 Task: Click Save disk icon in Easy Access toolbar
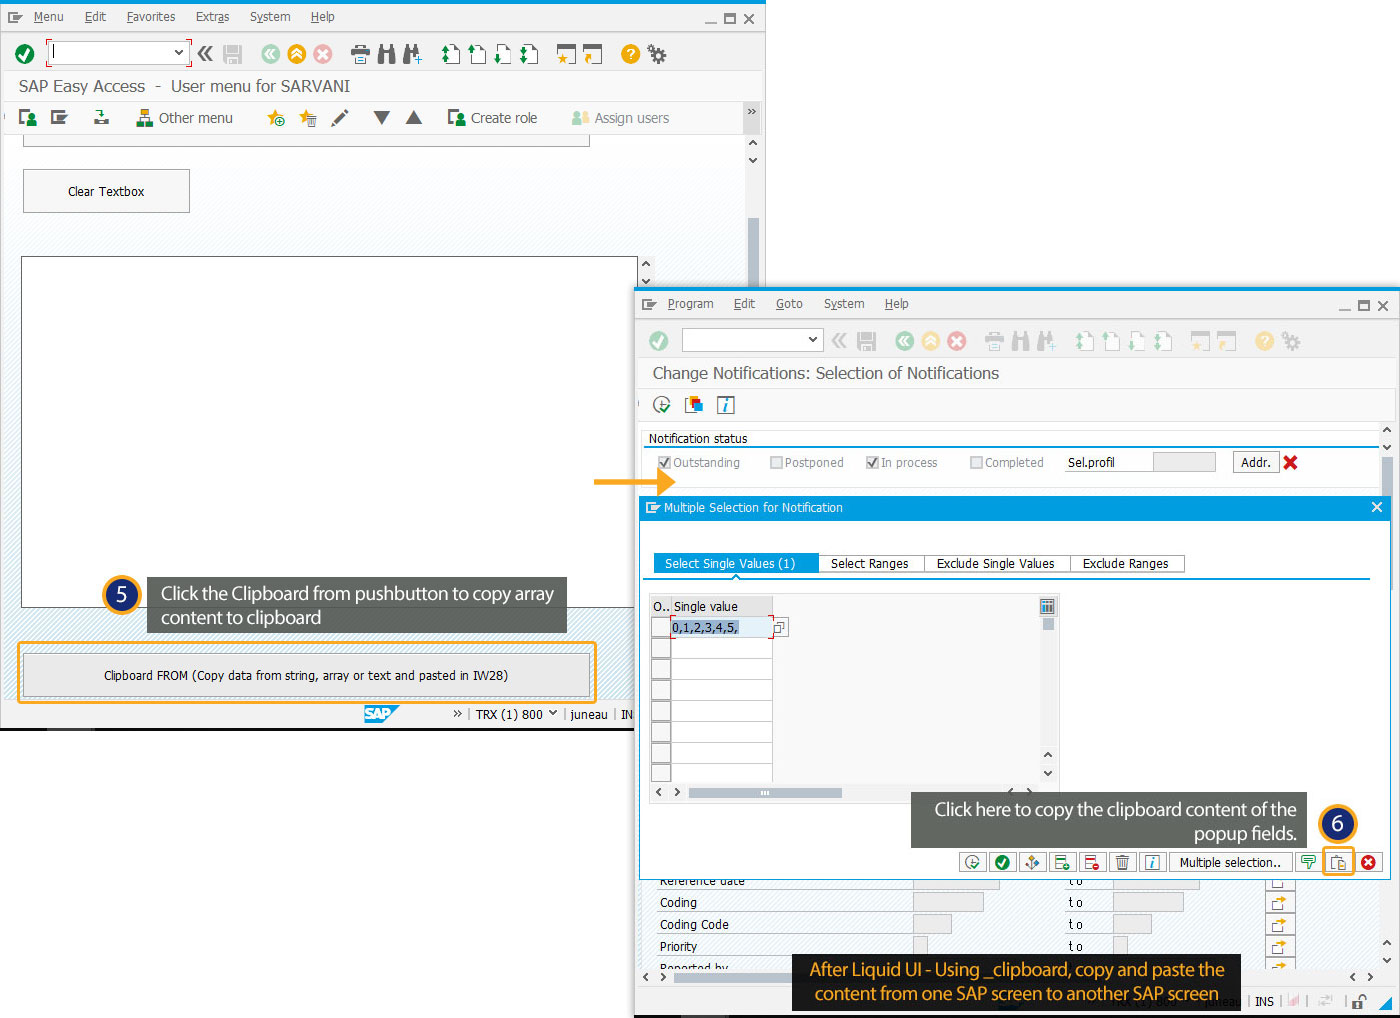(233, 54)
